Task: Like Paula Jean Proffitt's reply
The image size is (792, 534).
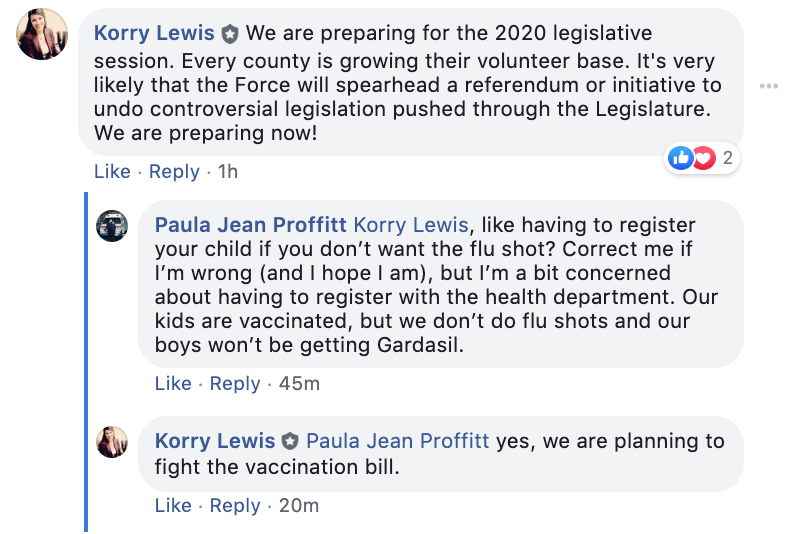Action: coord(173,384)
